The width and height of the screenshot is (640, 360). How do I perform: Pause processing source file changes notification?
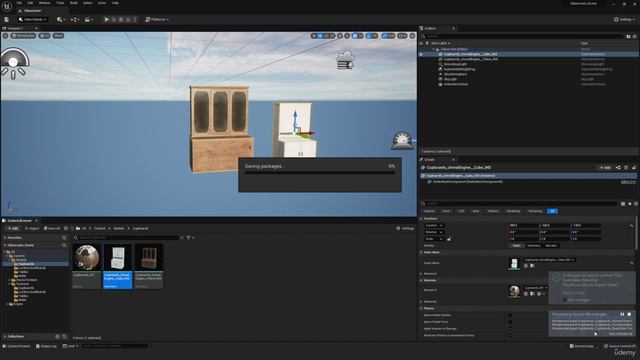pyautogui.click(x=622, y=314)
